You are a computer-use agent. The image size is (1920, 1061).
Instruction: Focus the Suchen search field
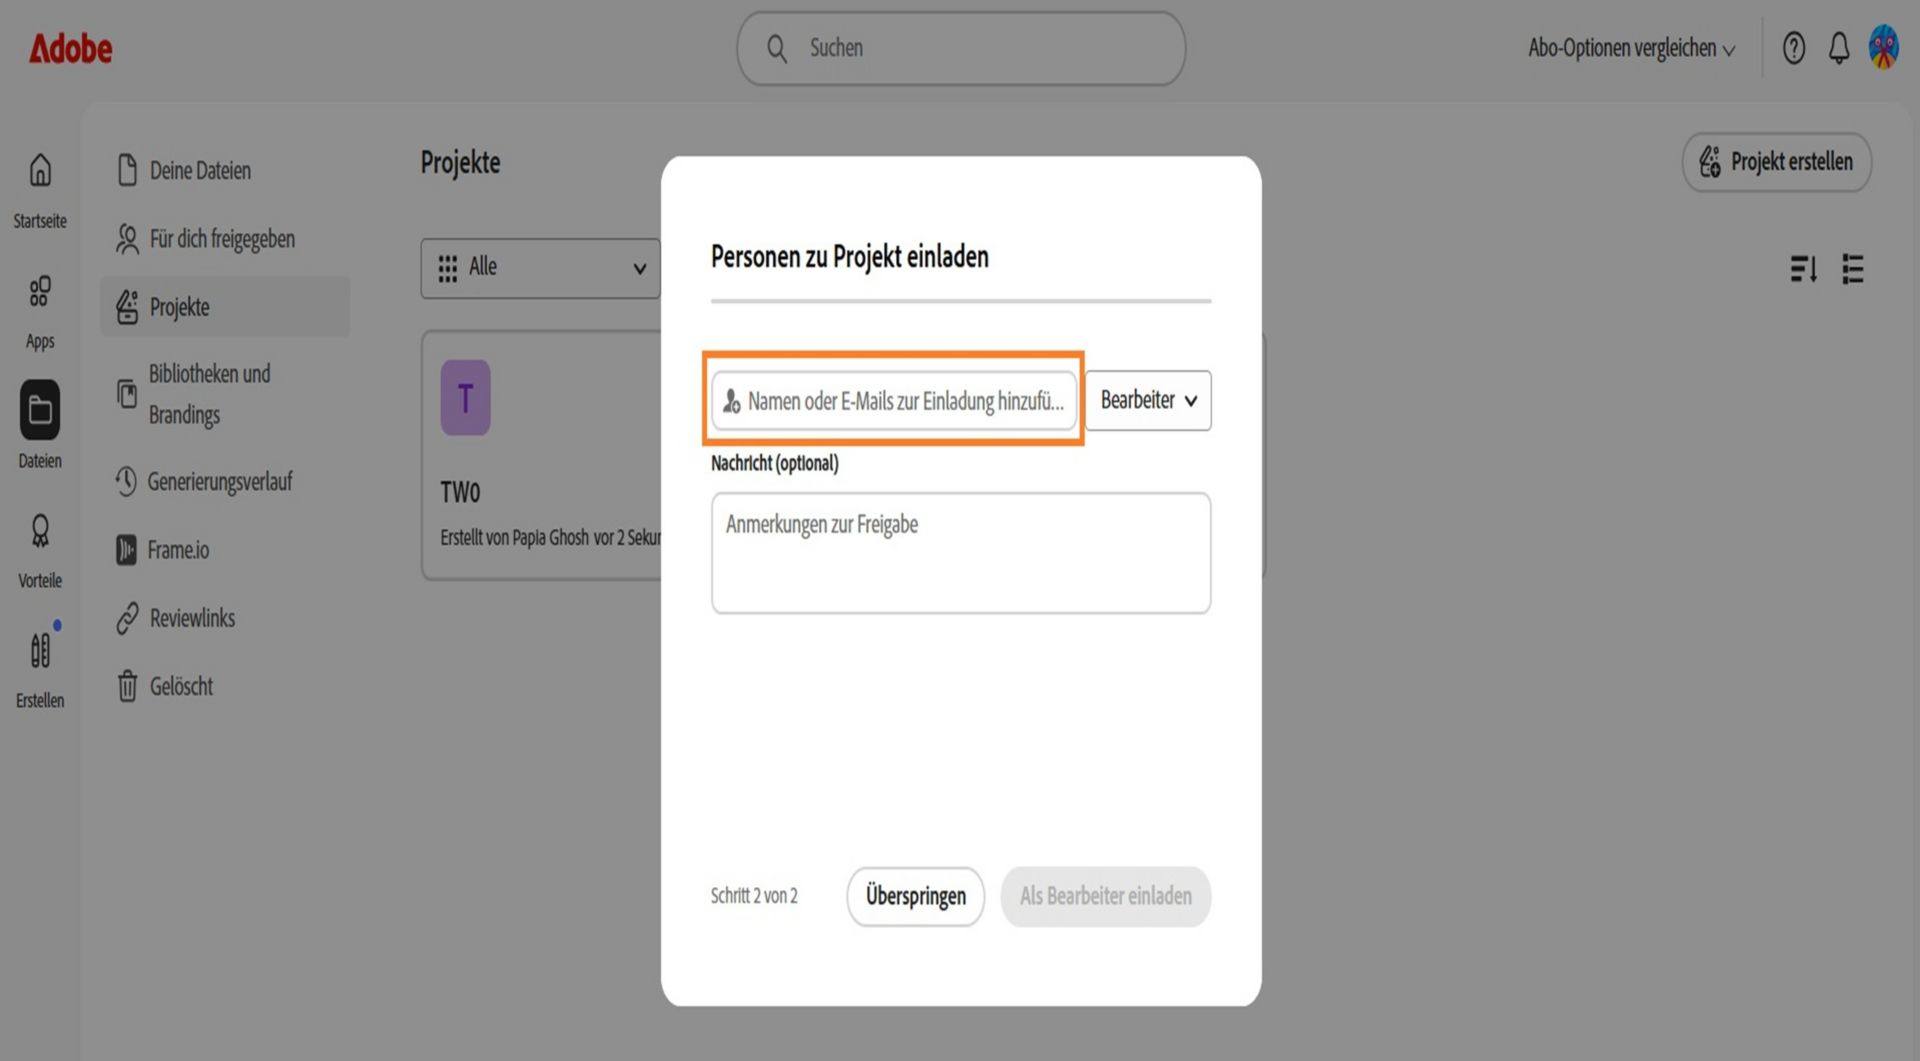tap(961, 48)
